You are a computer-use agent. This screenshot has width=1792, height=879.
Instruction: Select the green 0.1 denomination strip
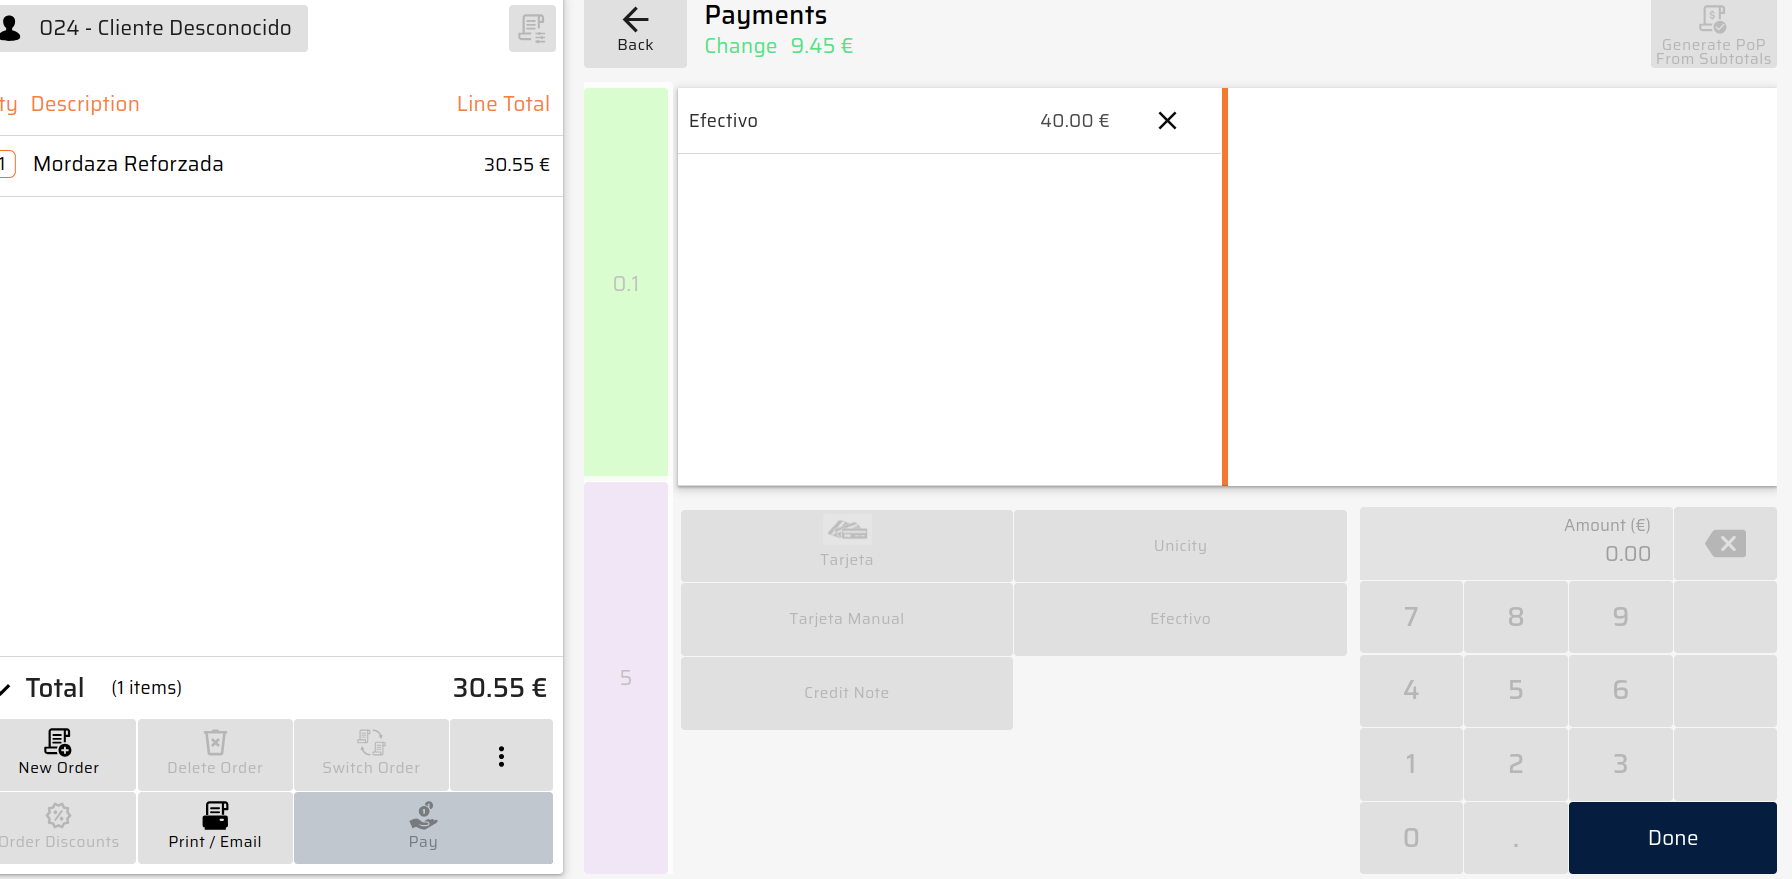pos(626,282)
